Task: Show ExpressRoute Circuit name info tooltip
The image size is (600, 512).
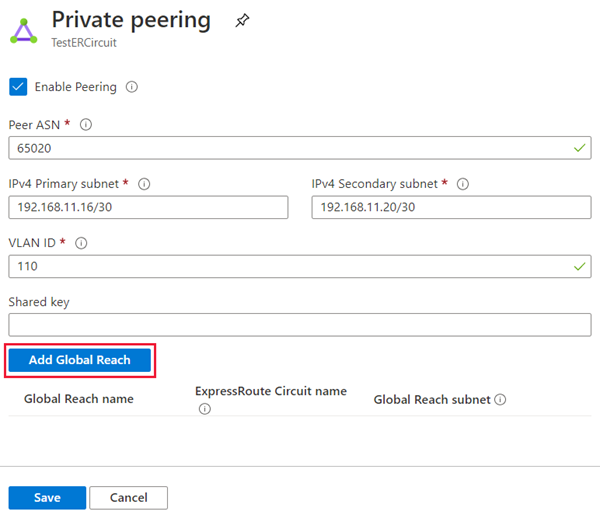Action: (205, 409)
